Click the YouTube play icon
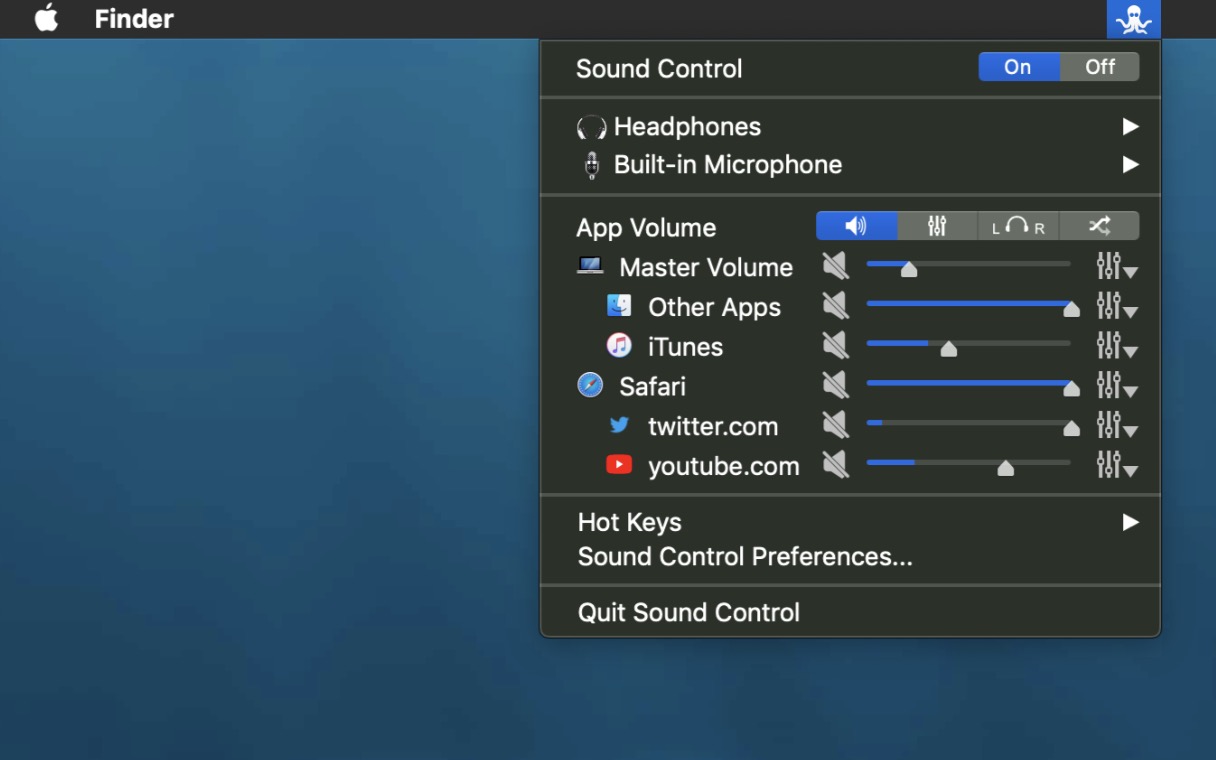 (619, 465)
